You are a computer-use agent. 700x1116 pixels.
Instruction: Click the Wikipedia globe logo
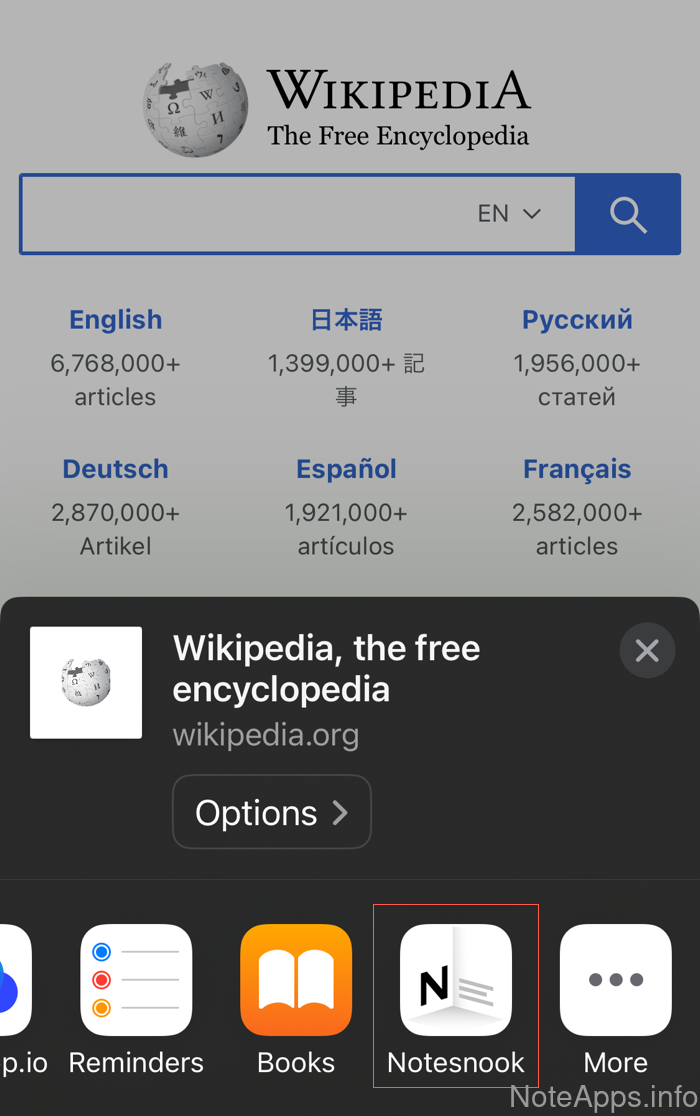tap(195, 110)
